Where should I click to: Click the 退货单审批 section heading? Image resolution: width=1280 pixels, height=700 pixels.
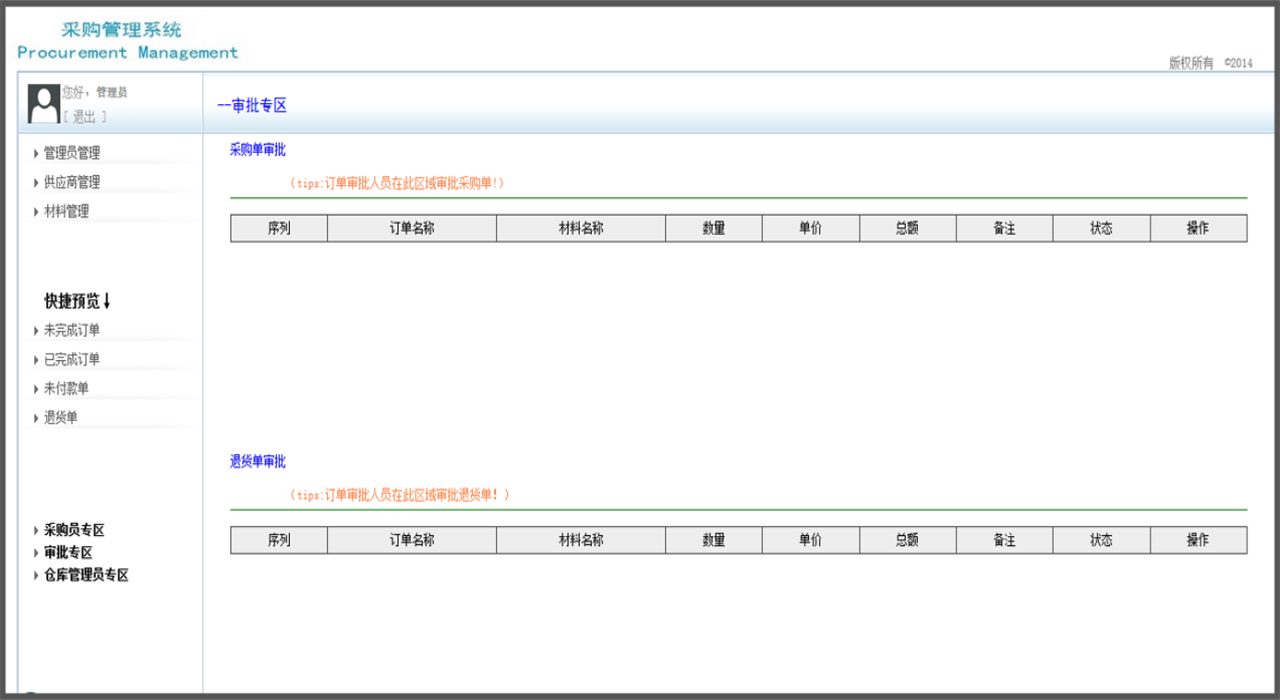coord(258,462)
